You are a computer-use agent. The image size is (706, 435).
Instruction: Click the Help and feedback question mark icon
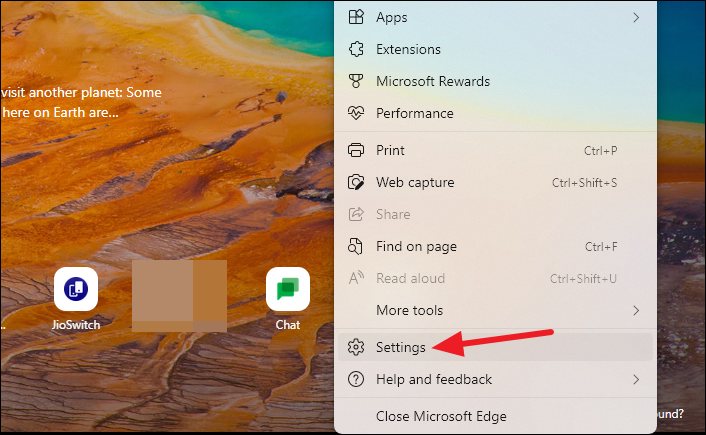tap(356, 379)
